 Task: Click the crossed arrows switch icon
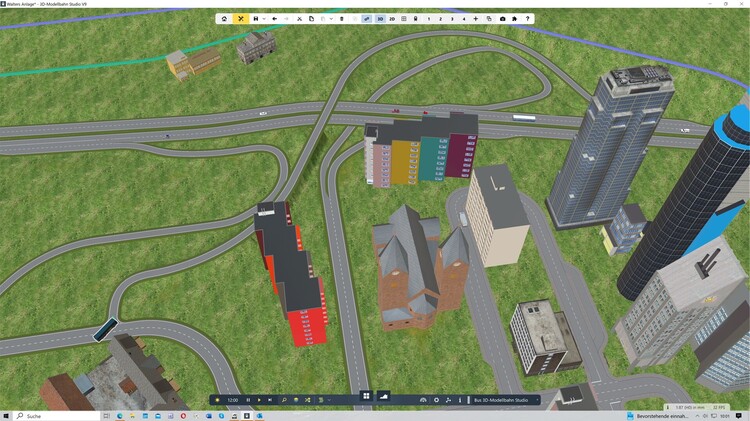coord(307,400)
